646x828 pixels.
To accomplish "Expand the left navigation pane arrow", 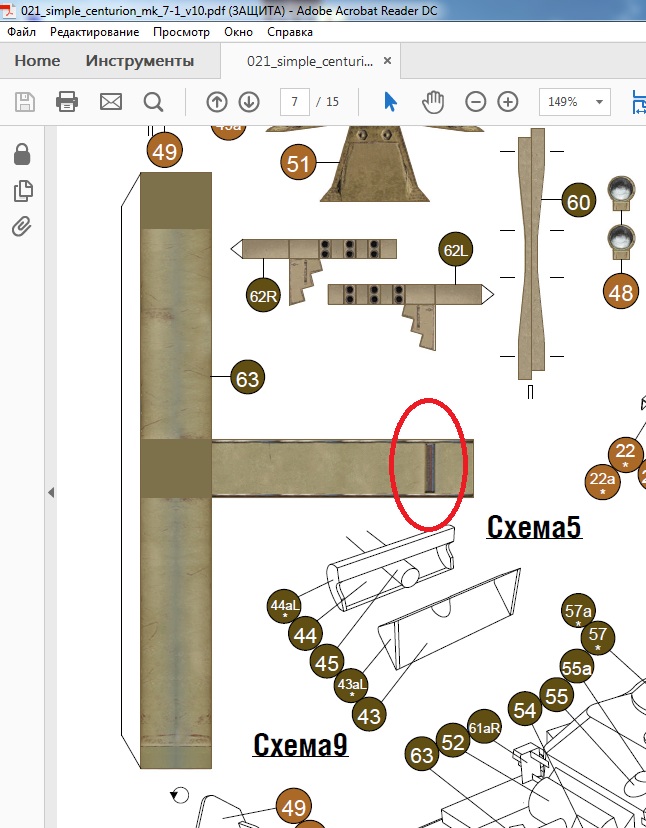I will pos(51,493).
